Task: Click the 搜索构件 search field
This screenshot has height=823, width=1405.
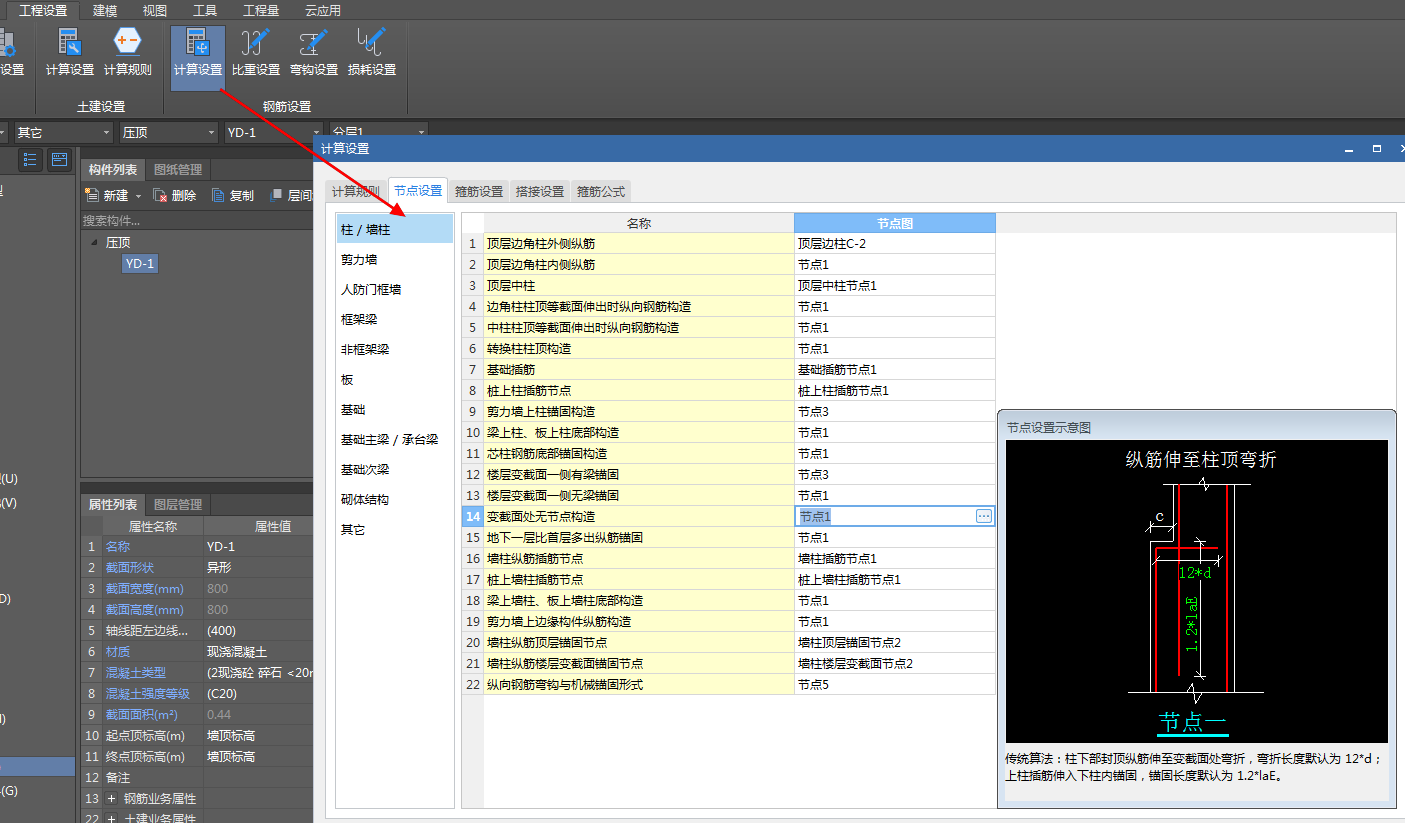Action: pyautogui.click(x=197, y=220)
